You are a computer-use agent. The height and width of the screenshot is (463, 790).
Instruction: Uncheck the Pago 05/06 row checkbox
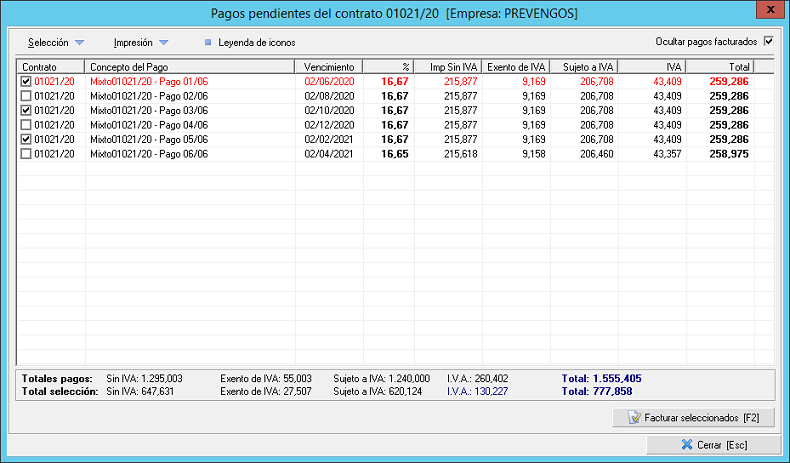pos(26,140)
